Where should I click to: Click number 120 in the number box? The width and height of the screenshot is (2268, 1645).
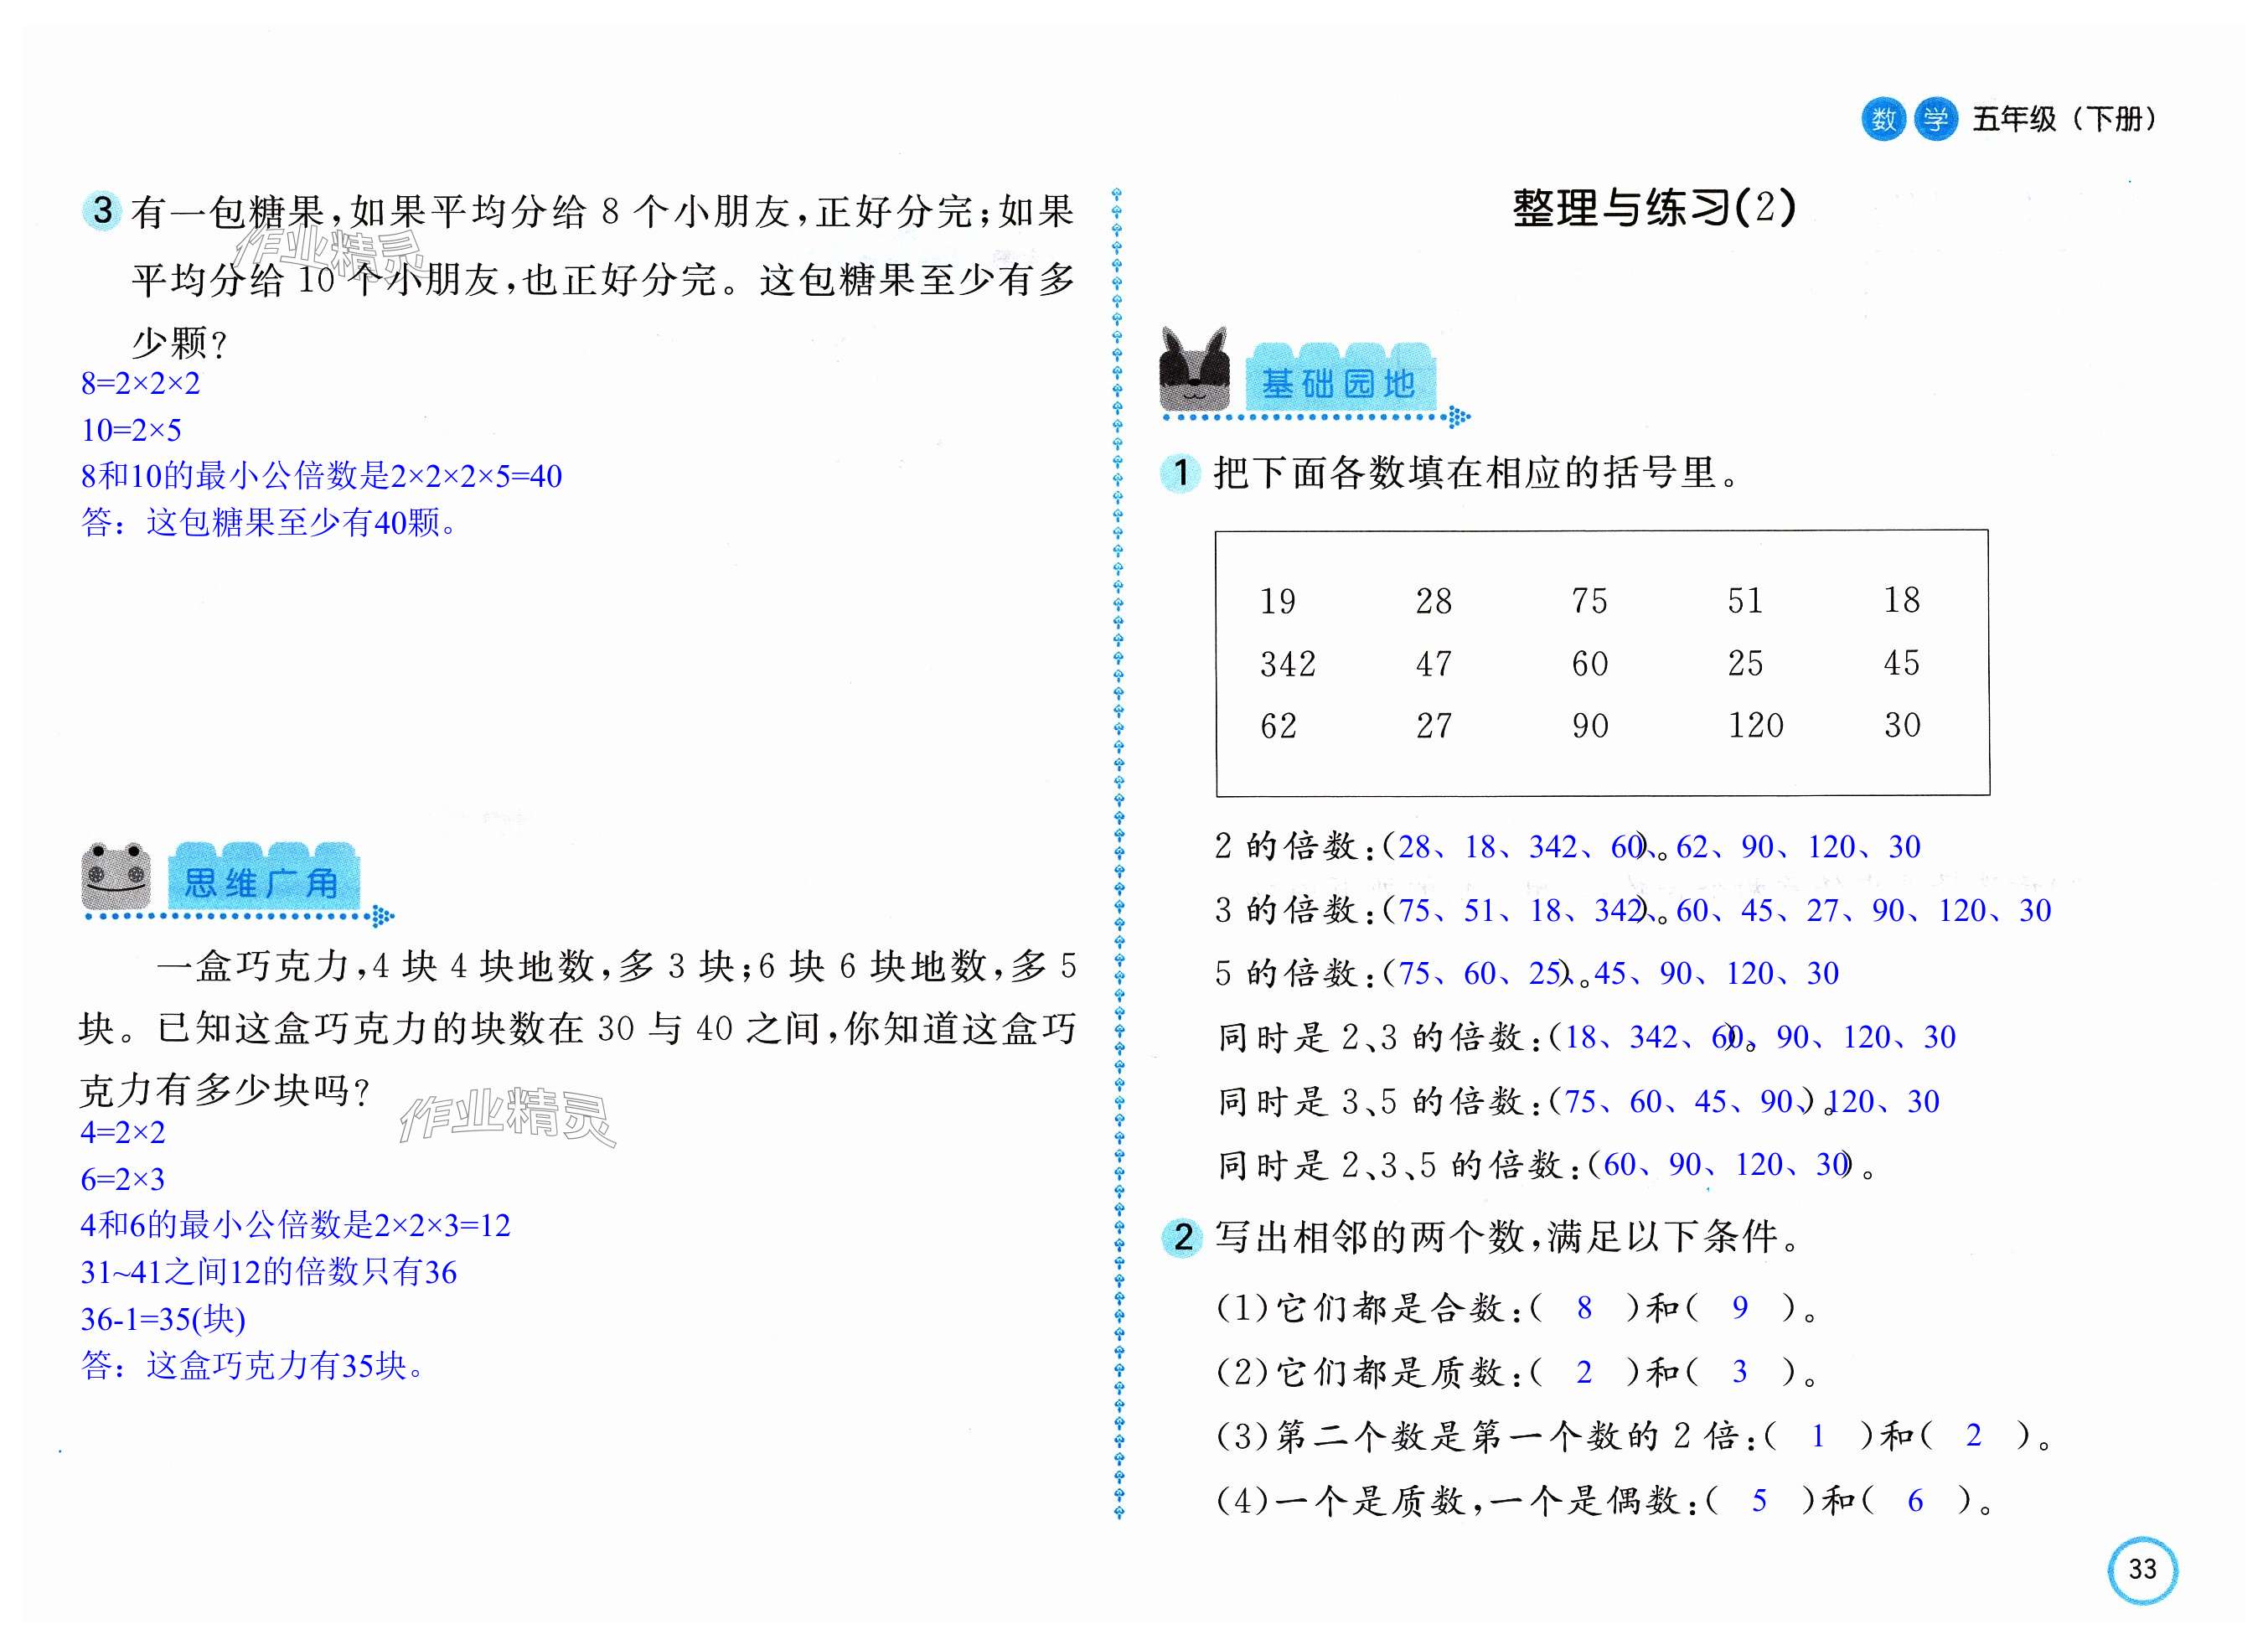(x=1755, y=726)
